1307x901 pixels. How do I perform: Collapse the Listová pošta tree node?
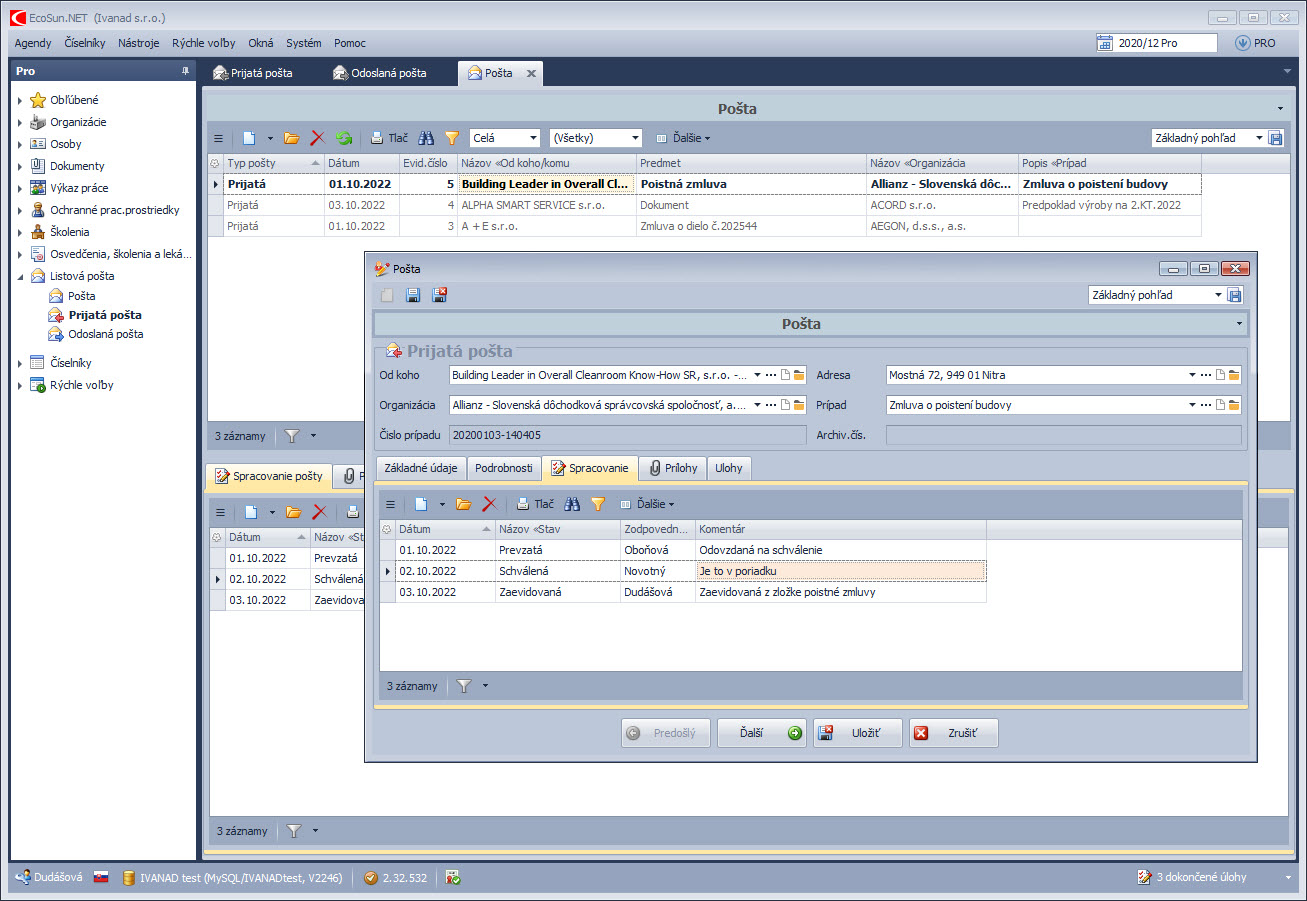pyautogui.click(x=20, y=276)
